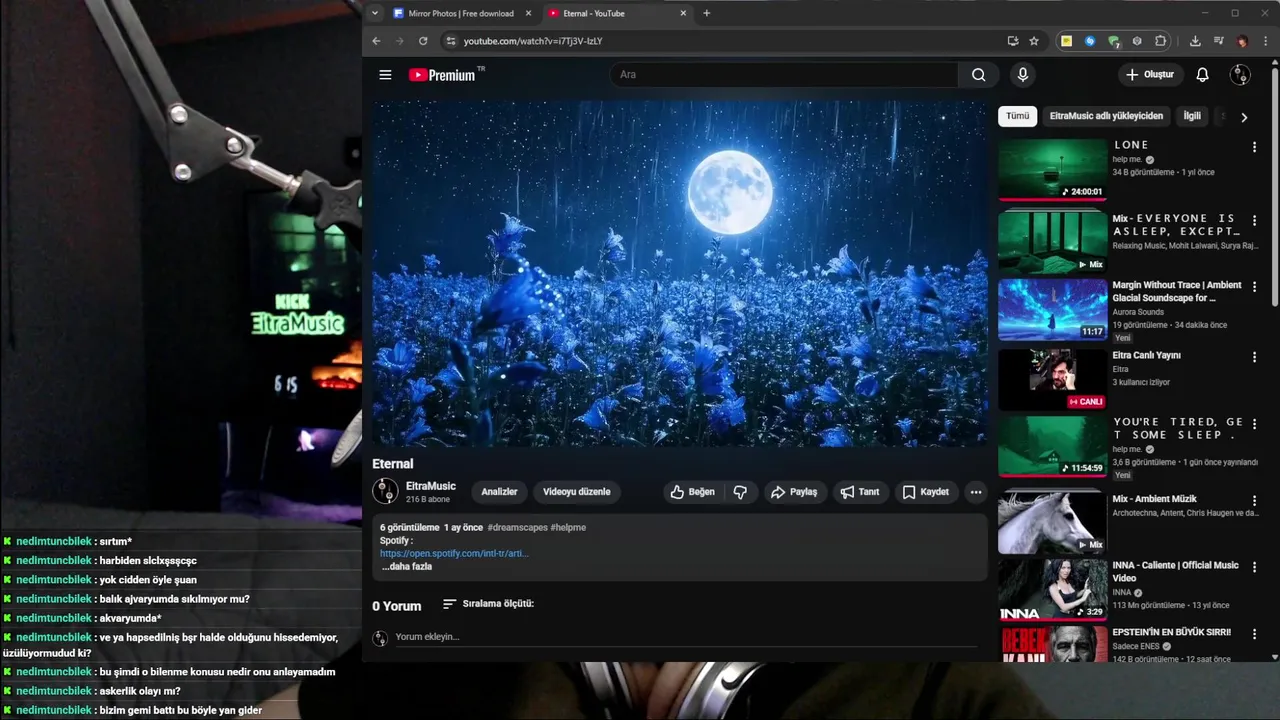Click the #helpme hashtag
The height and width of the screenshot is (720, 1280).
568,527
